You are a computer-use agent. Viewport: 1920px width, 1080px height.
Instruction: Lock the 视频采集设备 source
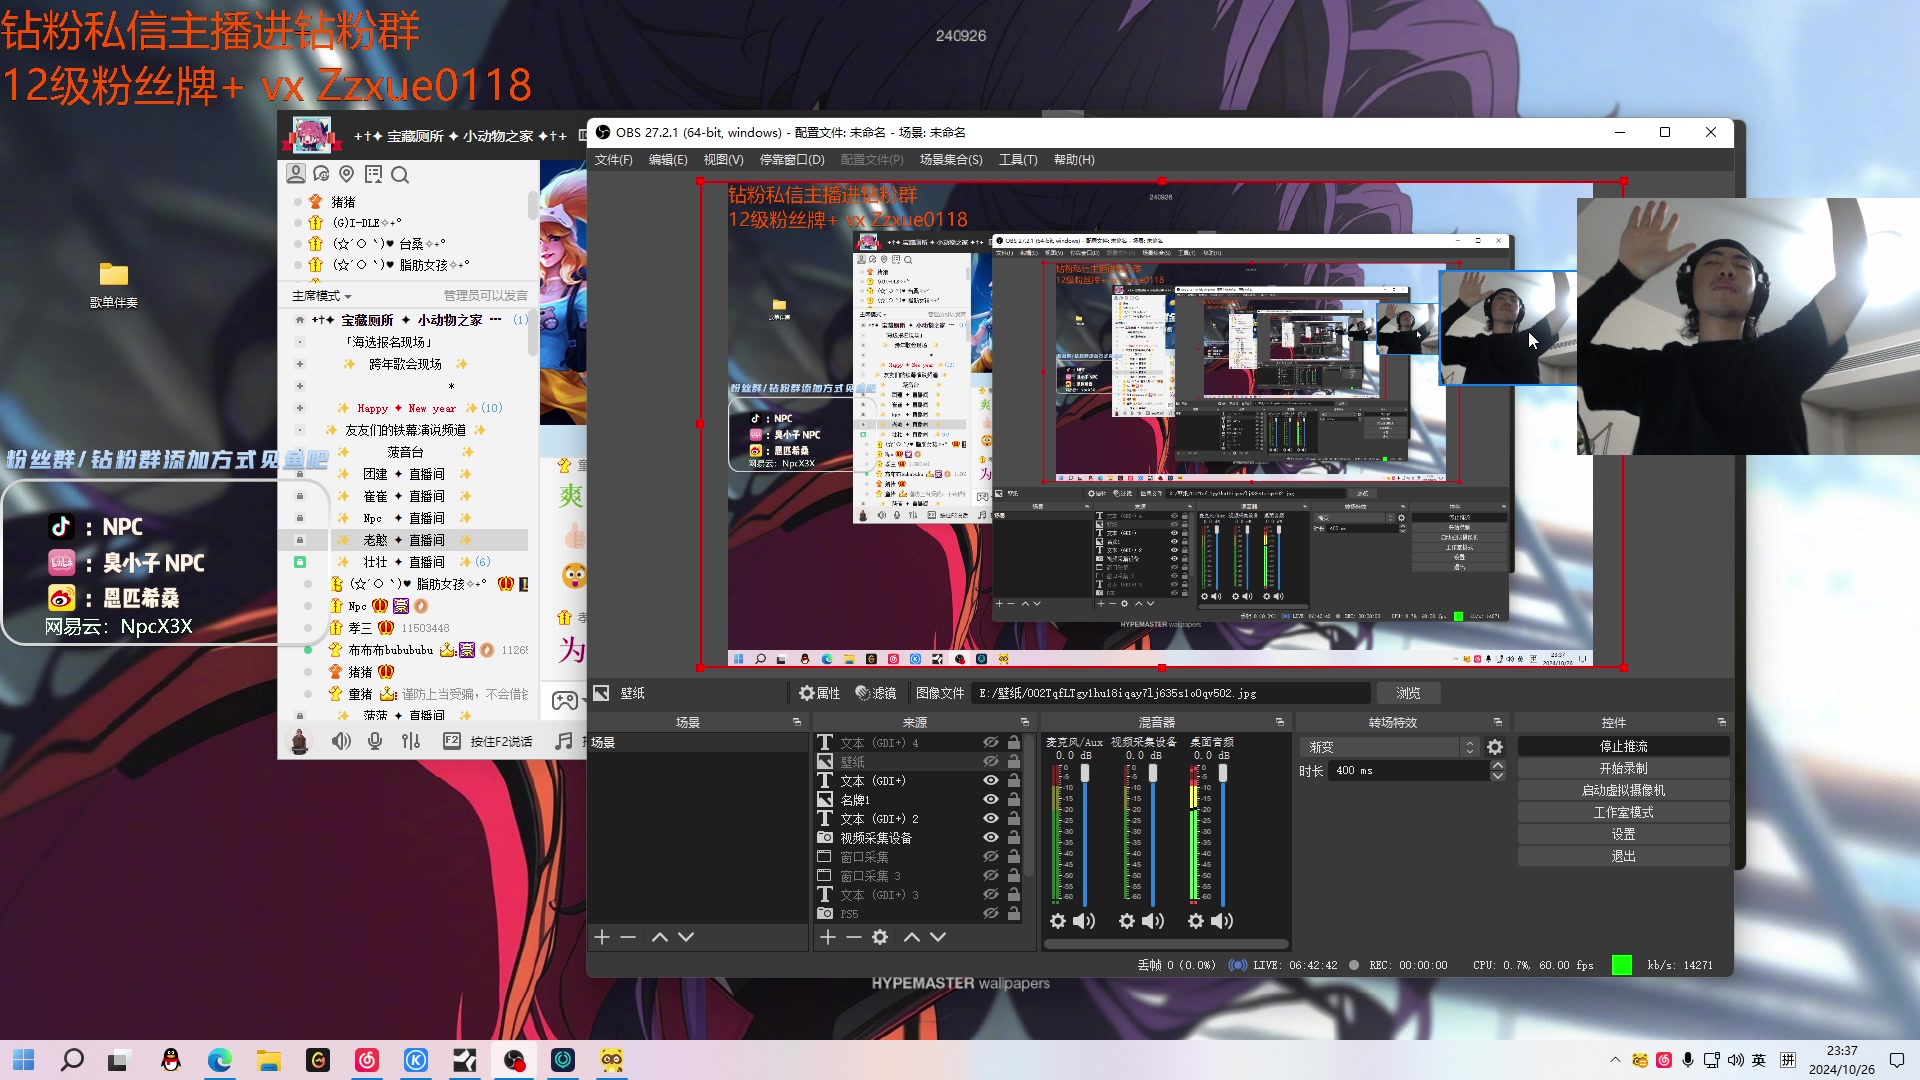(1014, 838)
